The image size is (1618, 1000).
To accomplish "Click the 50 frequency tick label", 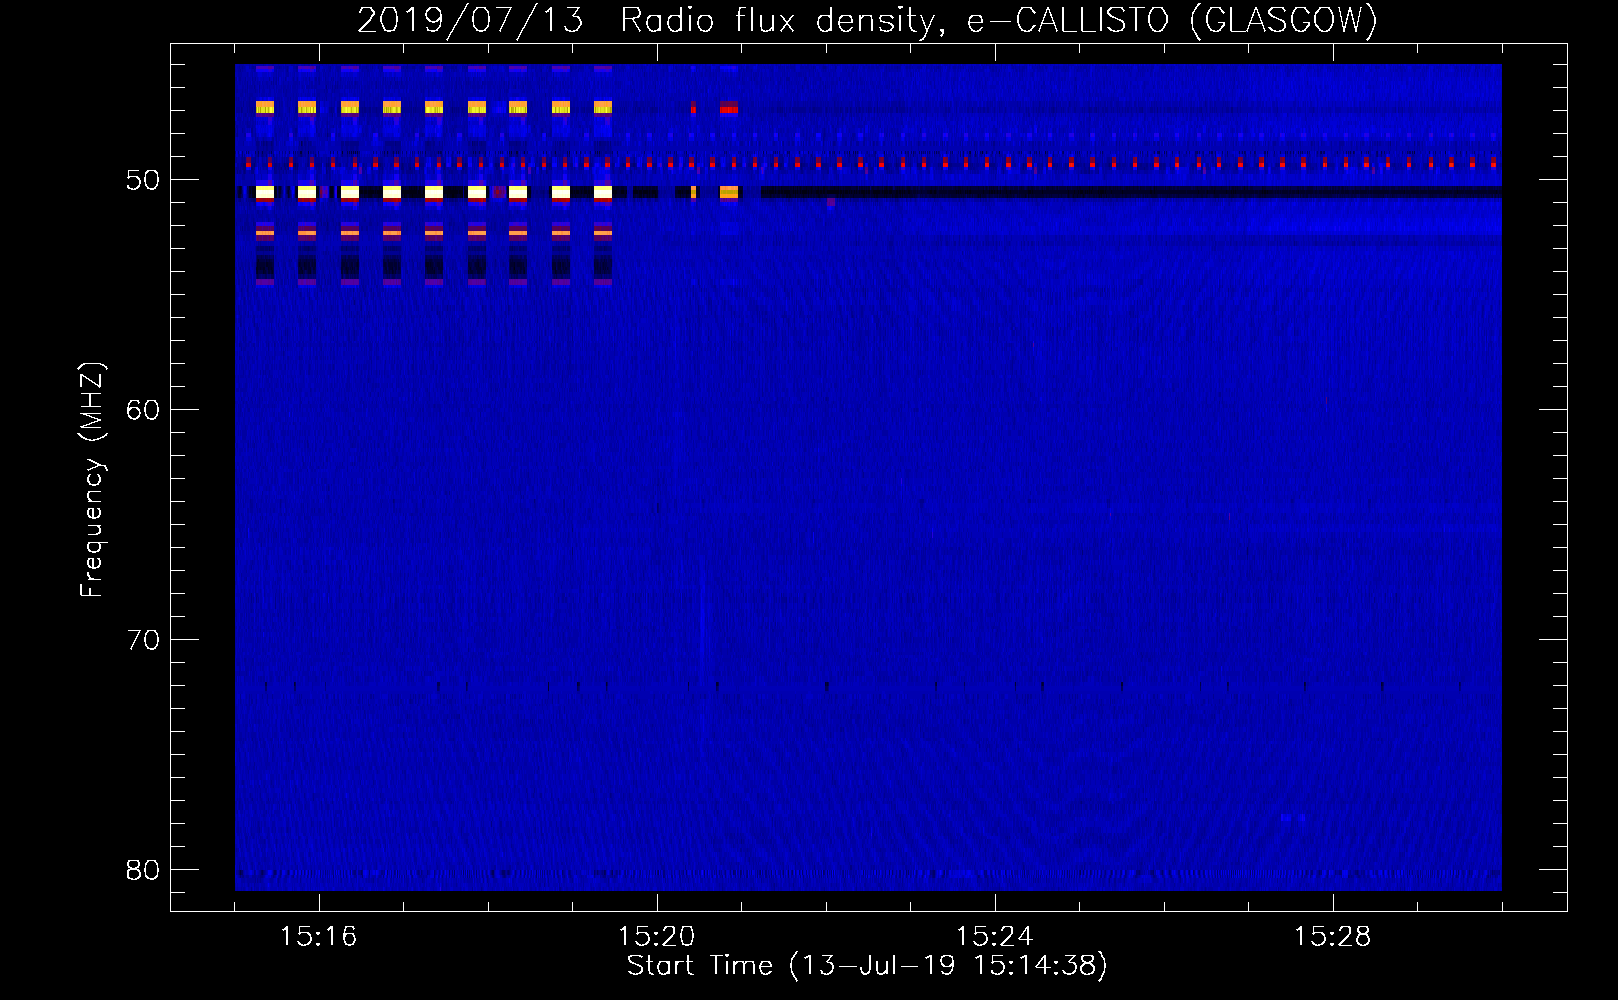I will 143,180.
